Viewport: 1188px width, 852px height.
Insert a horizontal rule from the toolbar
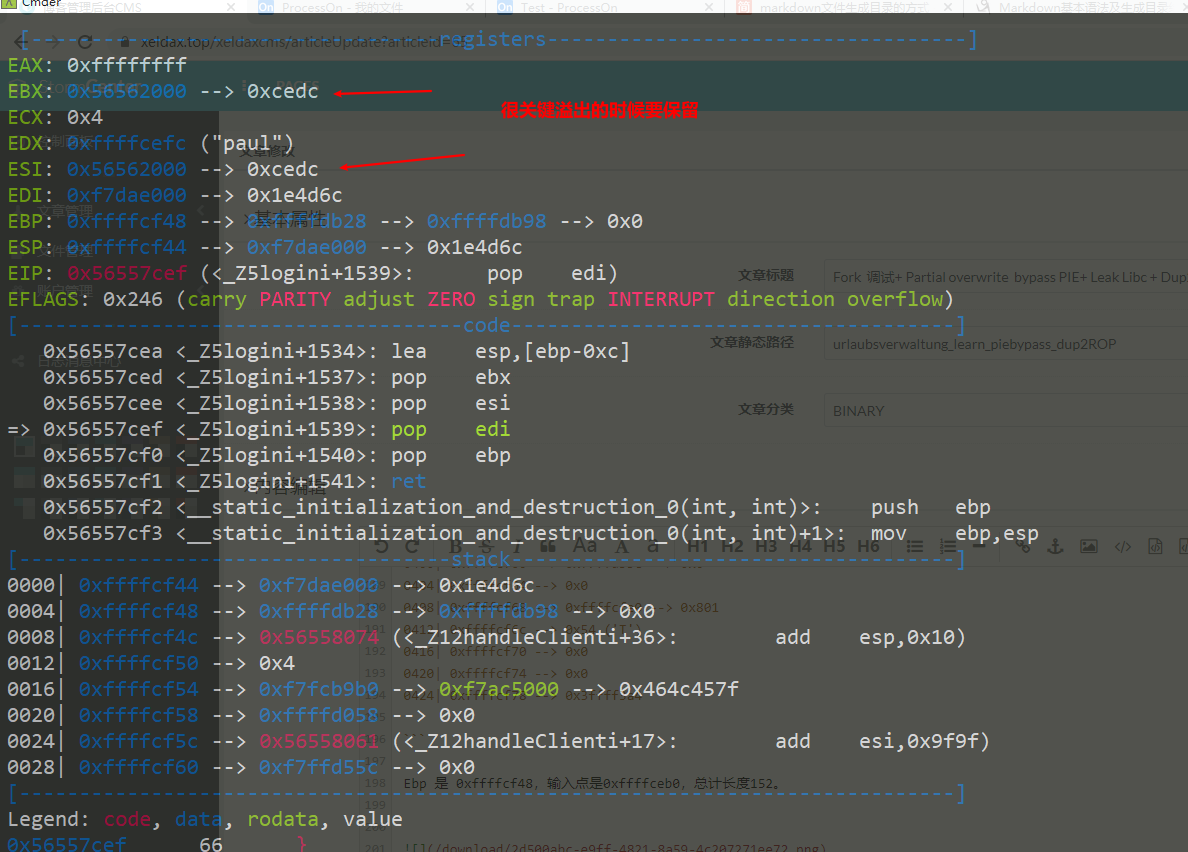(979, 546)
